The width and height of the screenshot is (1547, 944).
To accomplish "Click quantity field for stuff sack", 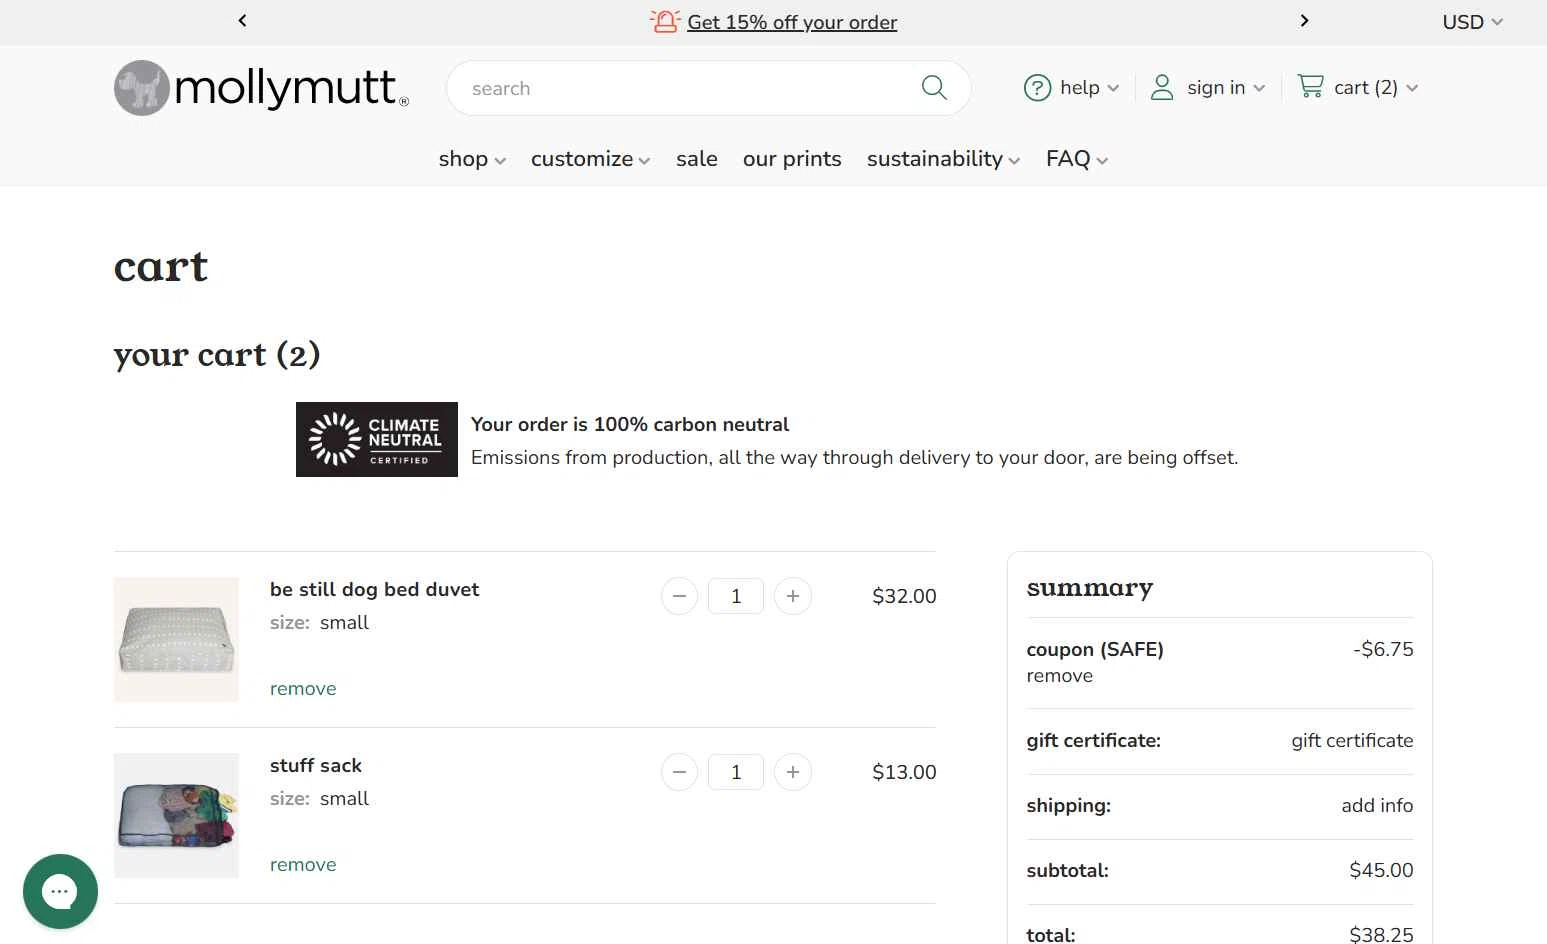I will [x=736, y=772].
